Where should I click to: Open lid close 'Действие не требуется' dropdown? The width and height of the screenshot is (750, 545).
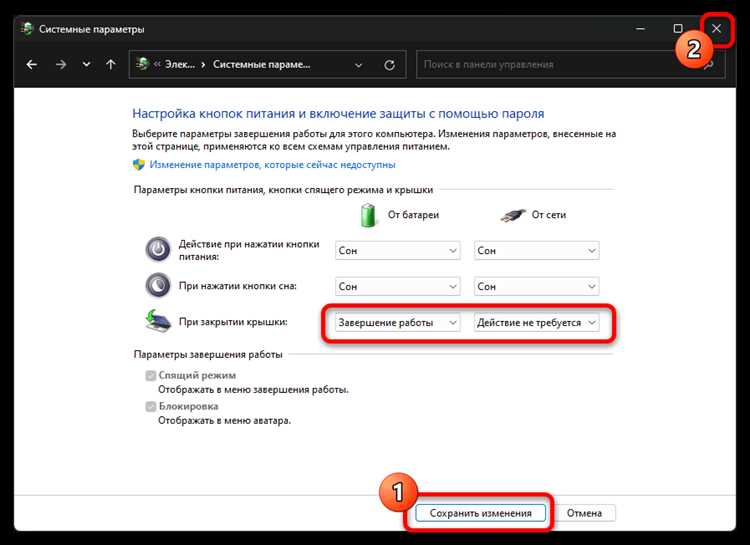point(536,323)
